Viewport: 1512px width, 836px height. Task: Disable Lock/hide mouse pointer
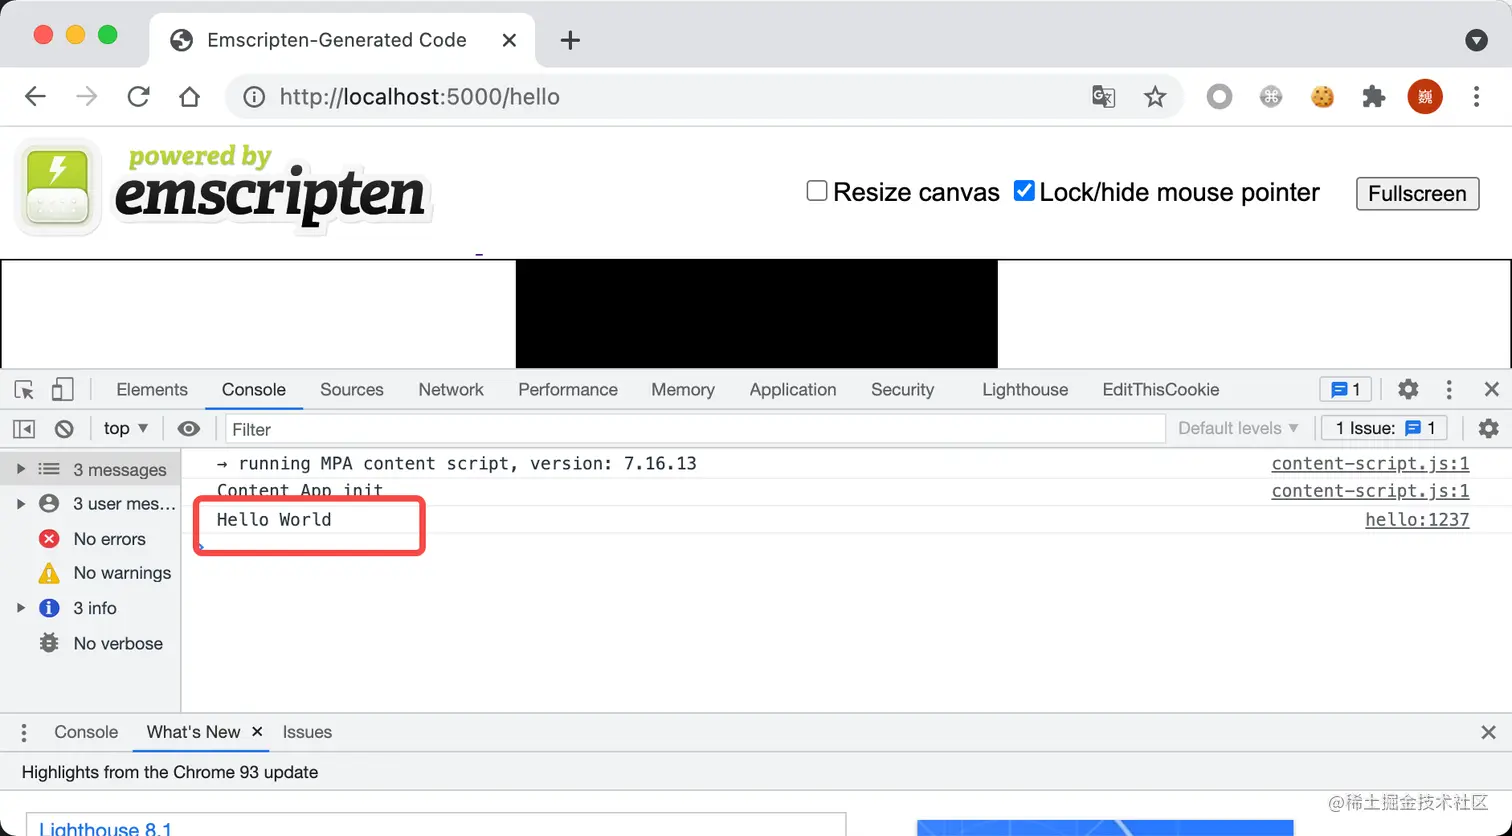[1024, 190]
